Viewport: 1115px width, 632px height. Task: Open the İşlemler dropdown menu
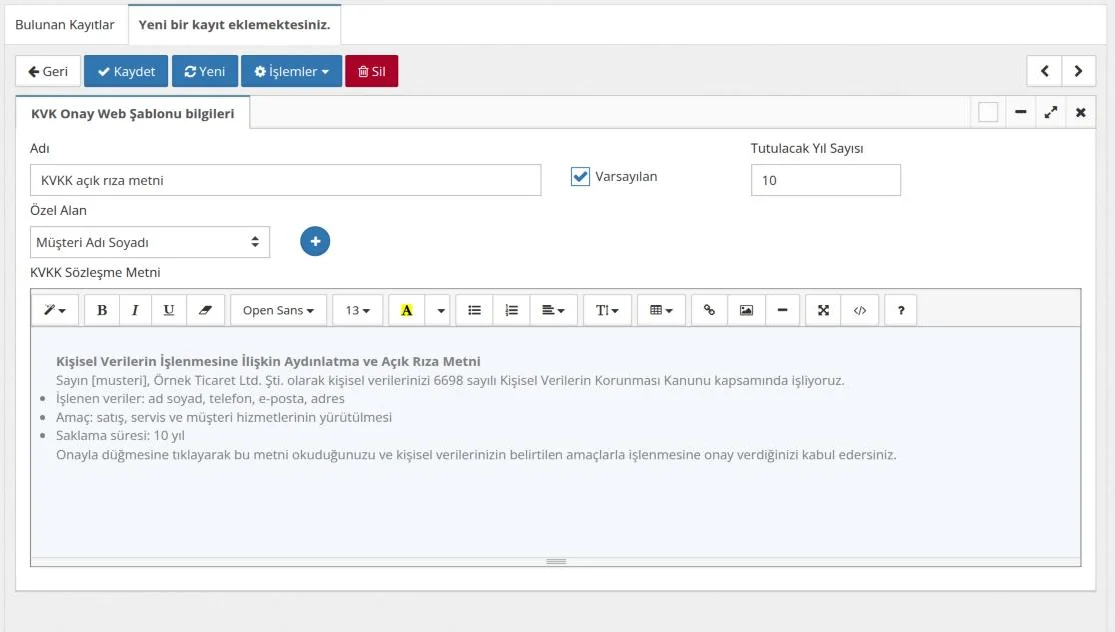click(x=292, y=71)
